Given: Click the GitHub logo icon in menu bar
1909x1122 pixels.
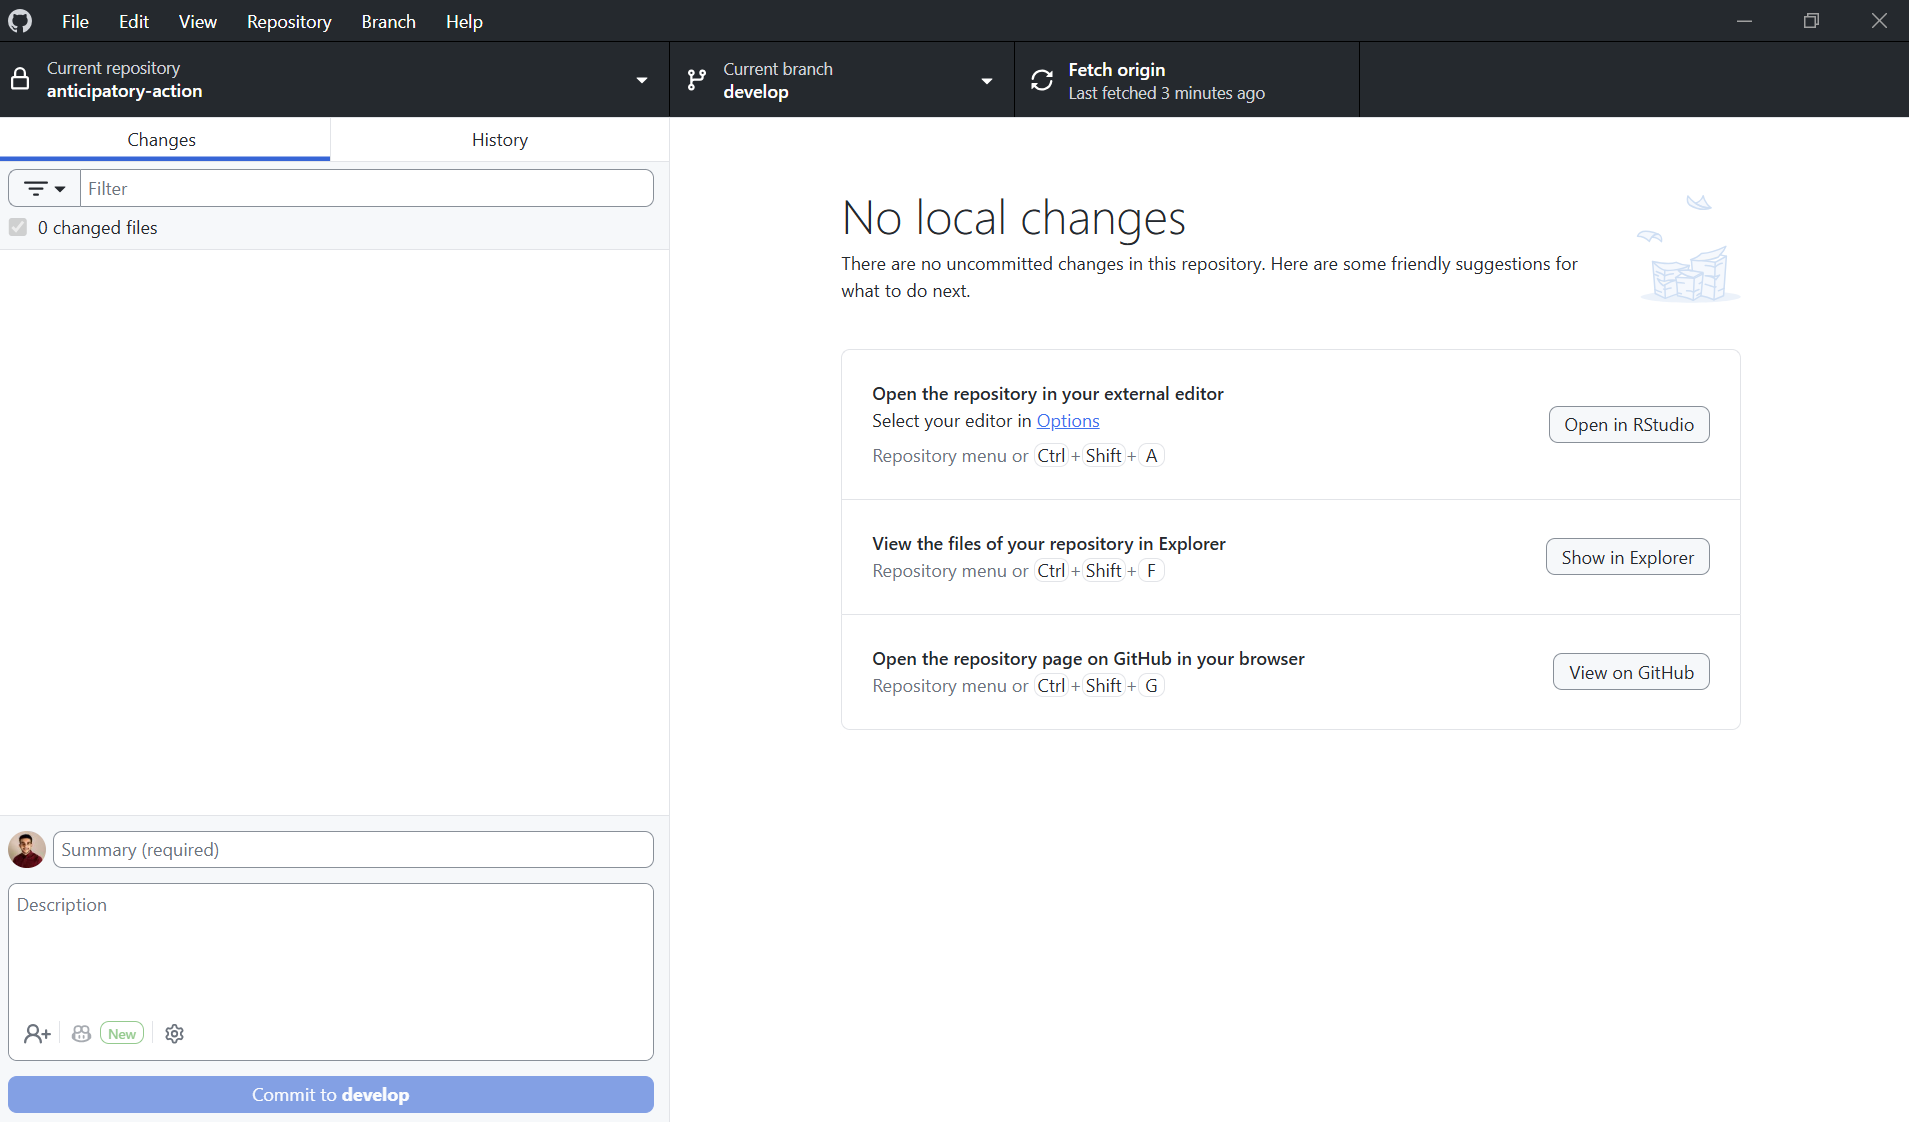Looking at the screenshot, I should coord(20,21).
